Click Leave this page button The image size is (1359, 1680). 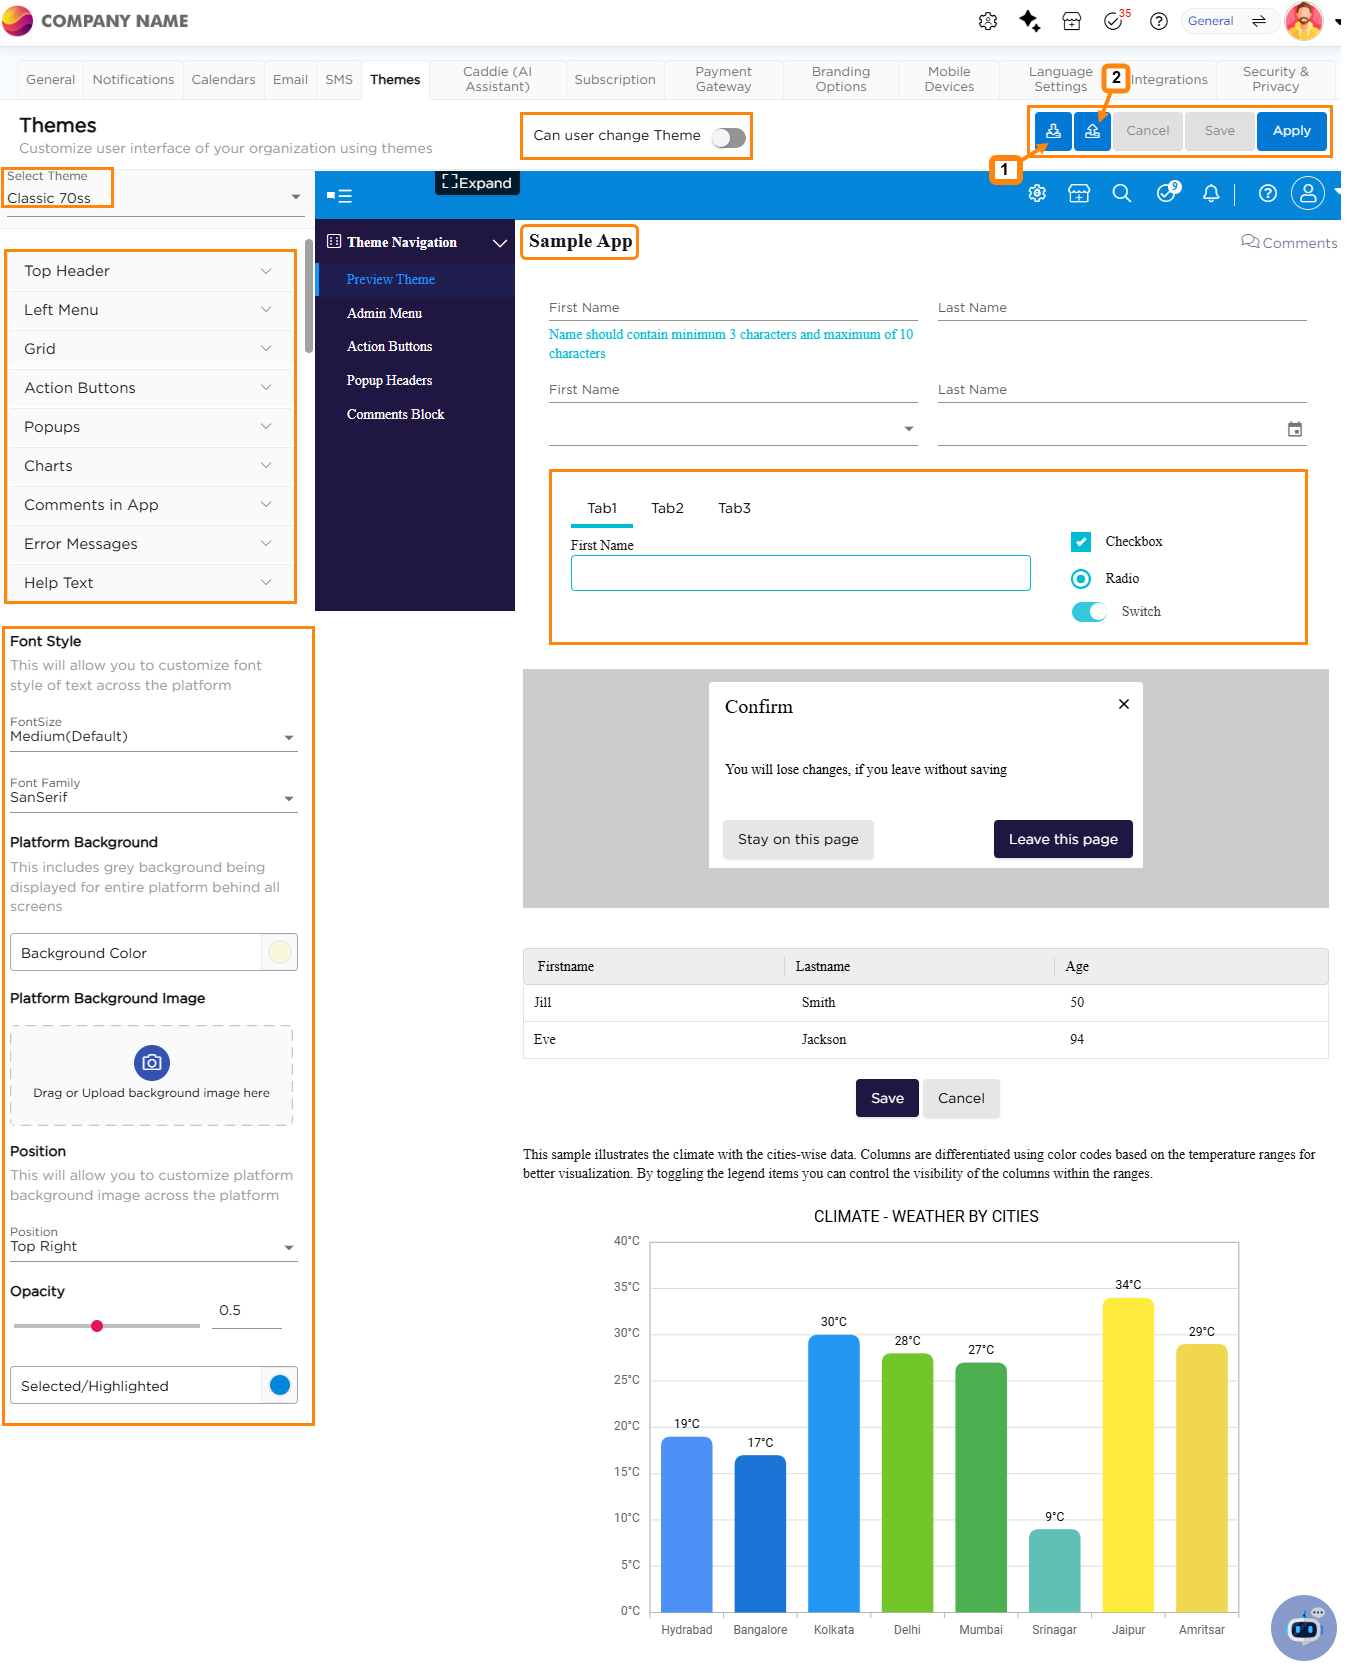pos(1063,839)
